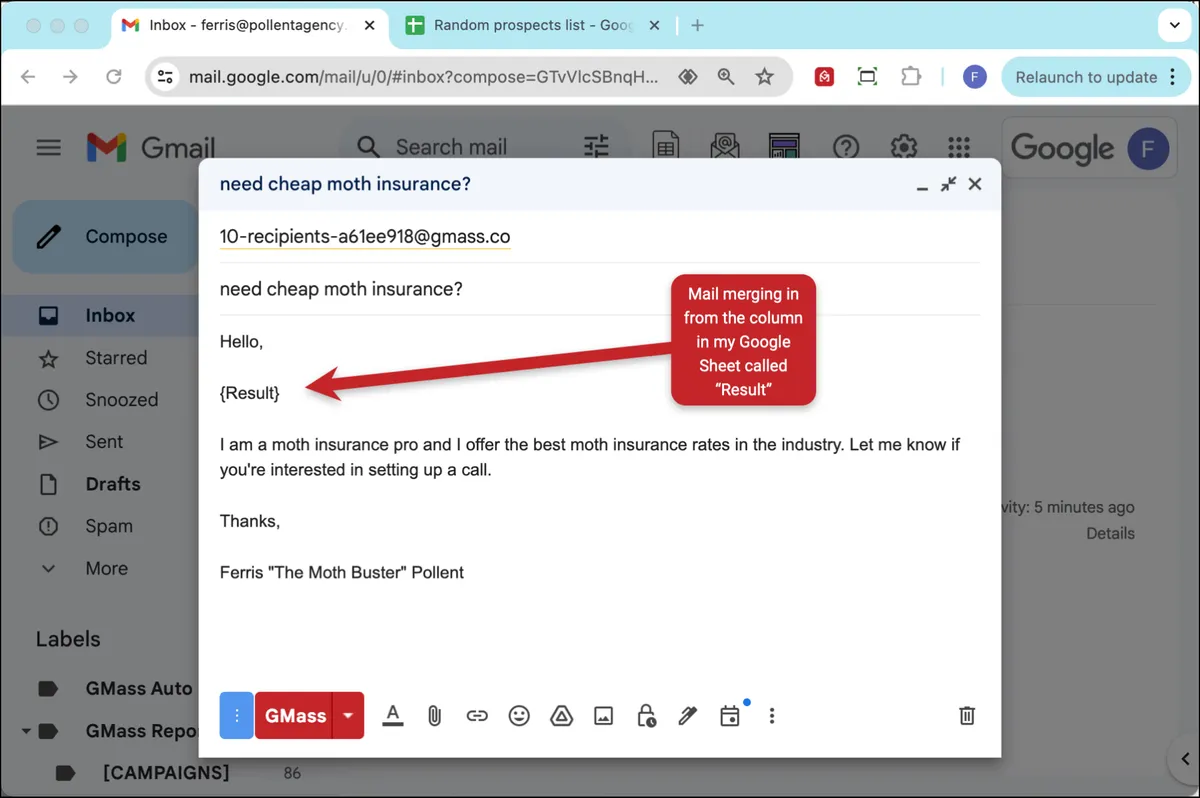Image resolution: width=1200 pixels, height=798 pixels.
Task: Insert a link using the chain icon
Action: (x=477, y=716)
